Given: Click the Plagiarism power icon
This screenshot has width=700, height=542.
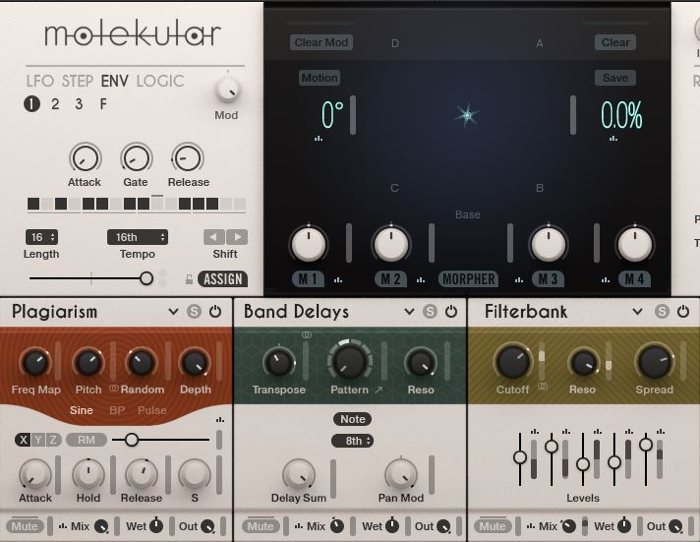Looking at the screenshot, I should click(x=216, y=312).
